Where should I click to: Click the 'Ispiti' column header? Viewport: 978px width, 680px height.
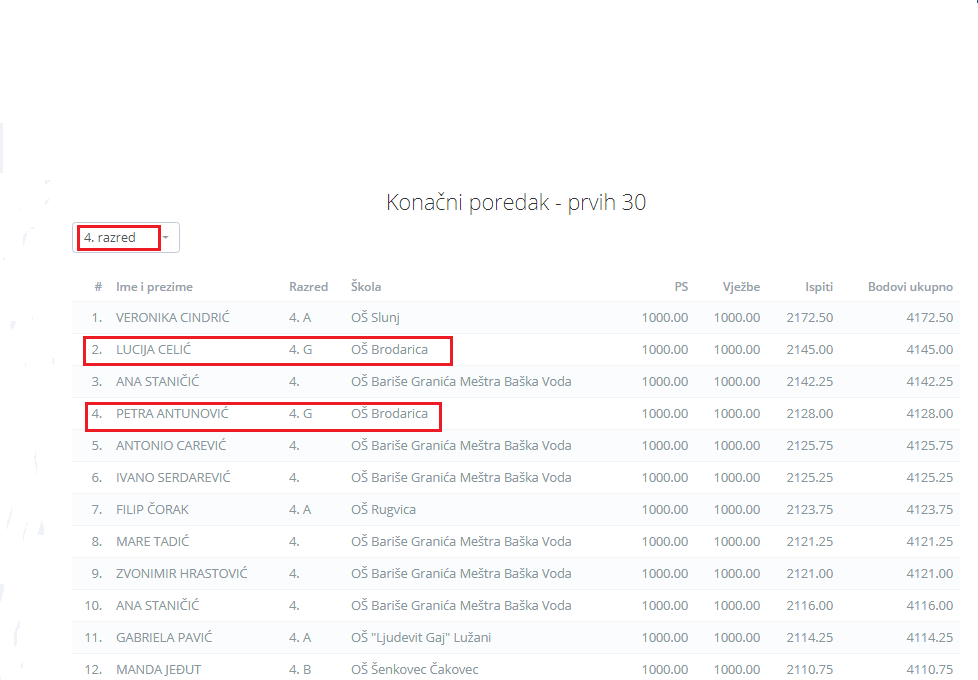(819, 287)
